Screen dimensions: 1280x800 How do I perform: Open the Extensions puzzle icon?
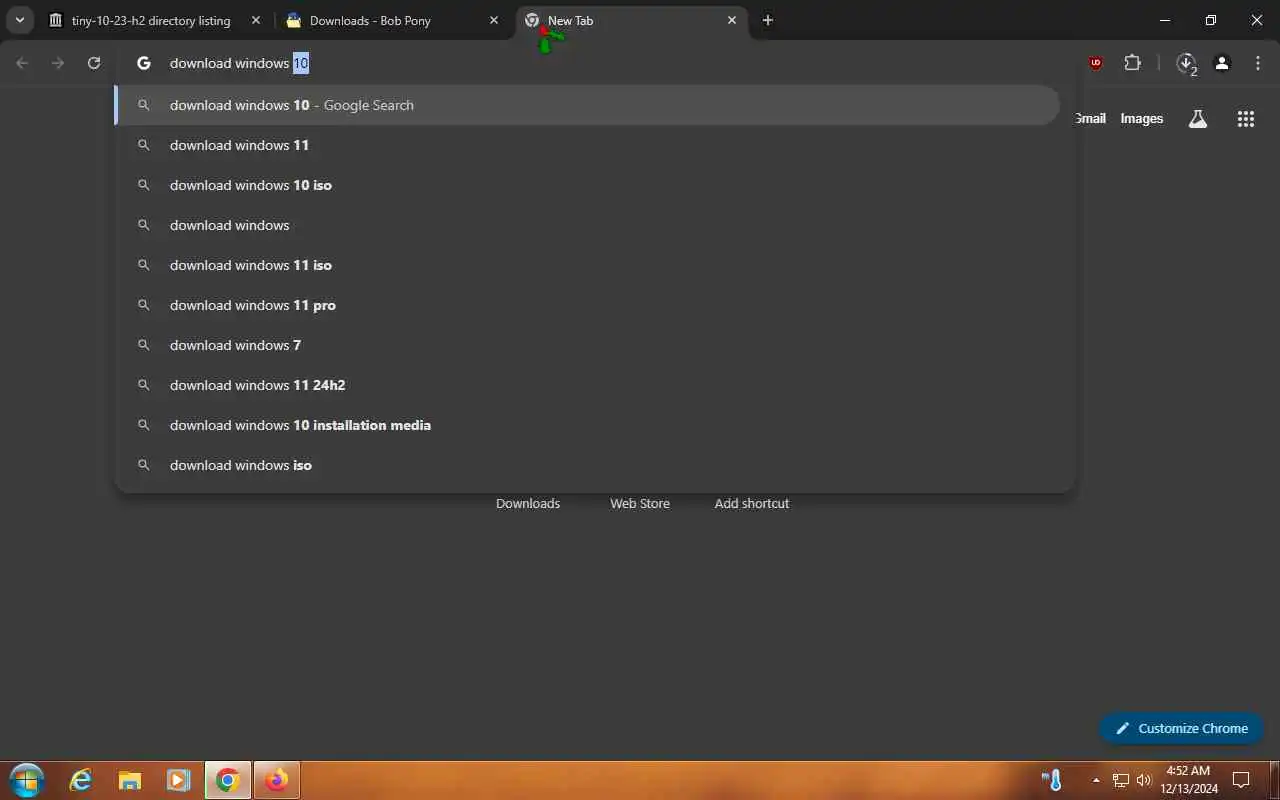[1132, 63]
